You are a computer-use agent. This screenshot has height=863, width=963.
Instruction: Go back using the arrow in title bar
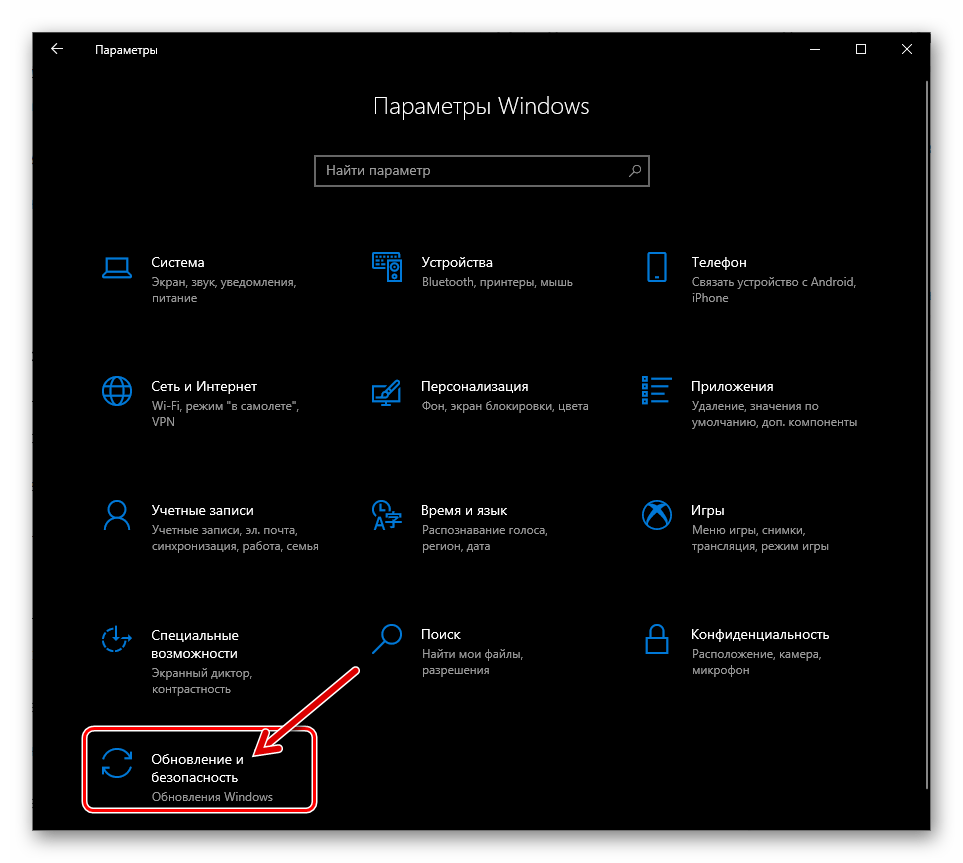pos(57,49)
